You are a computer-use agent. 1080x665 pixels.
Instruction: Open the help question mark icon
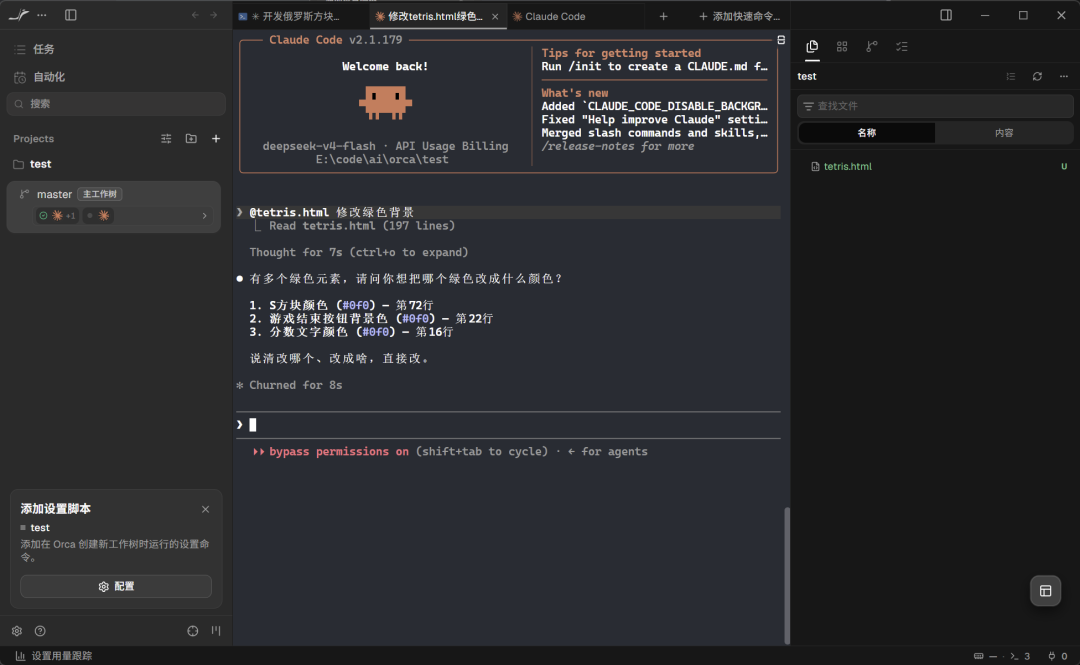point(40,631)
